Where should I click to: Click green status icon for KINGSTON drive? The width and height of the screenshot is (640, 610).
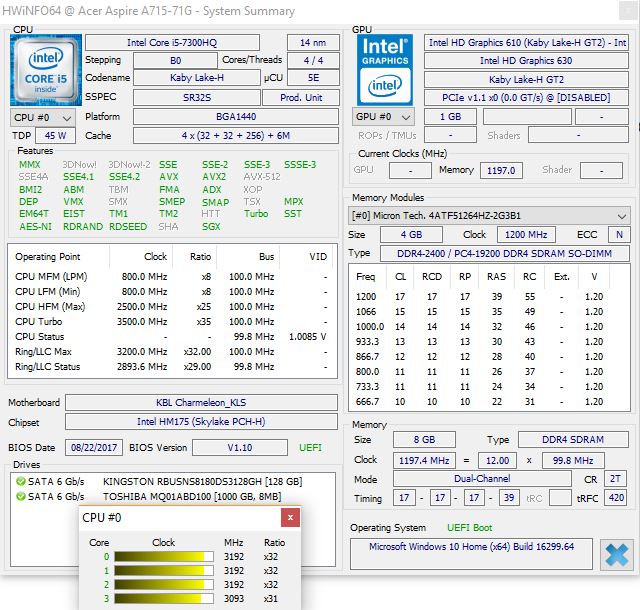(20, 481)
